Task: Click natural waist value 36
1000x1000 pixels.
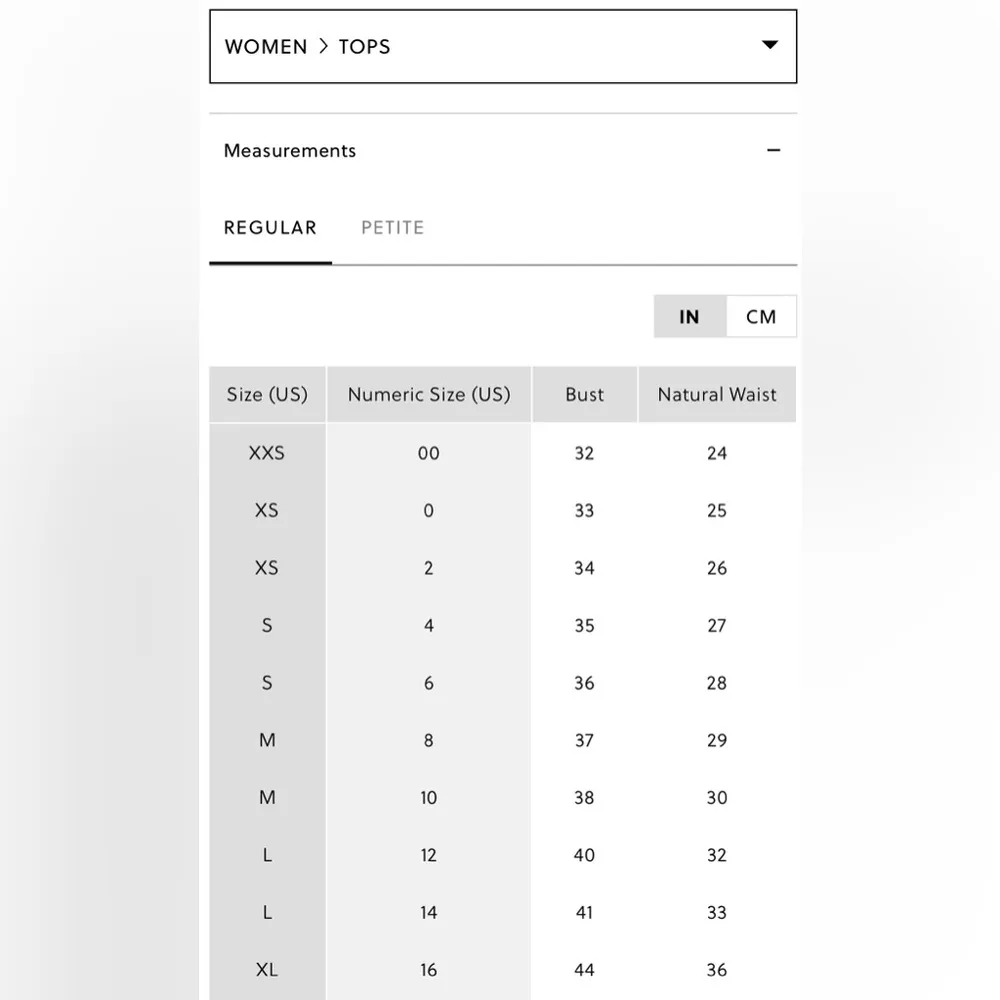Action: (717, 970)
